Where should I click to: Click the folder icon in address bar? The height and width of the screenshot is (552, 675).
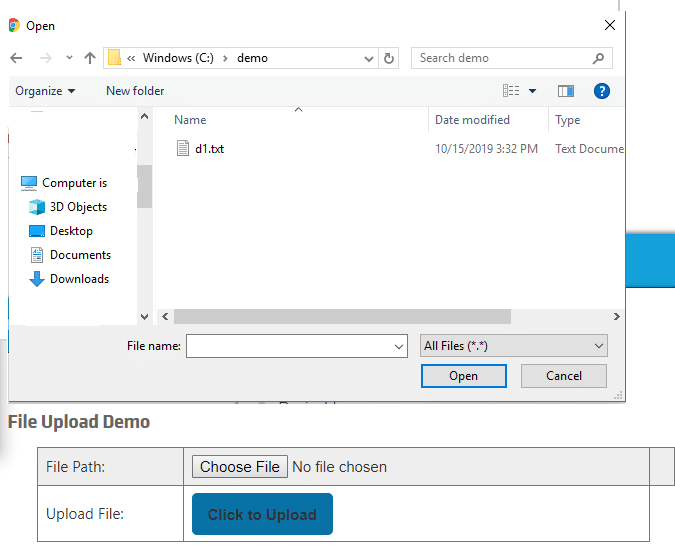114,58
